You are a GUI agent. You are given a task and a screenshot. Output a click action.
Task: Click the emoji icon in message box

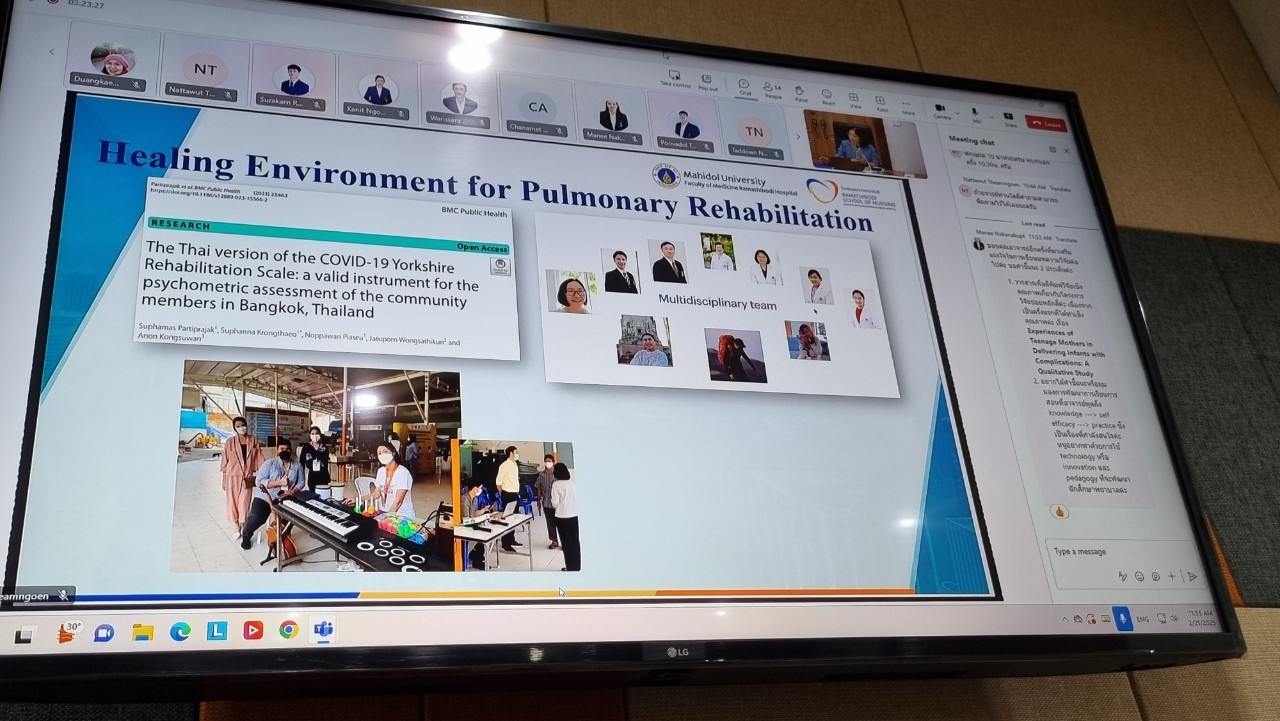pos(1139,576)
